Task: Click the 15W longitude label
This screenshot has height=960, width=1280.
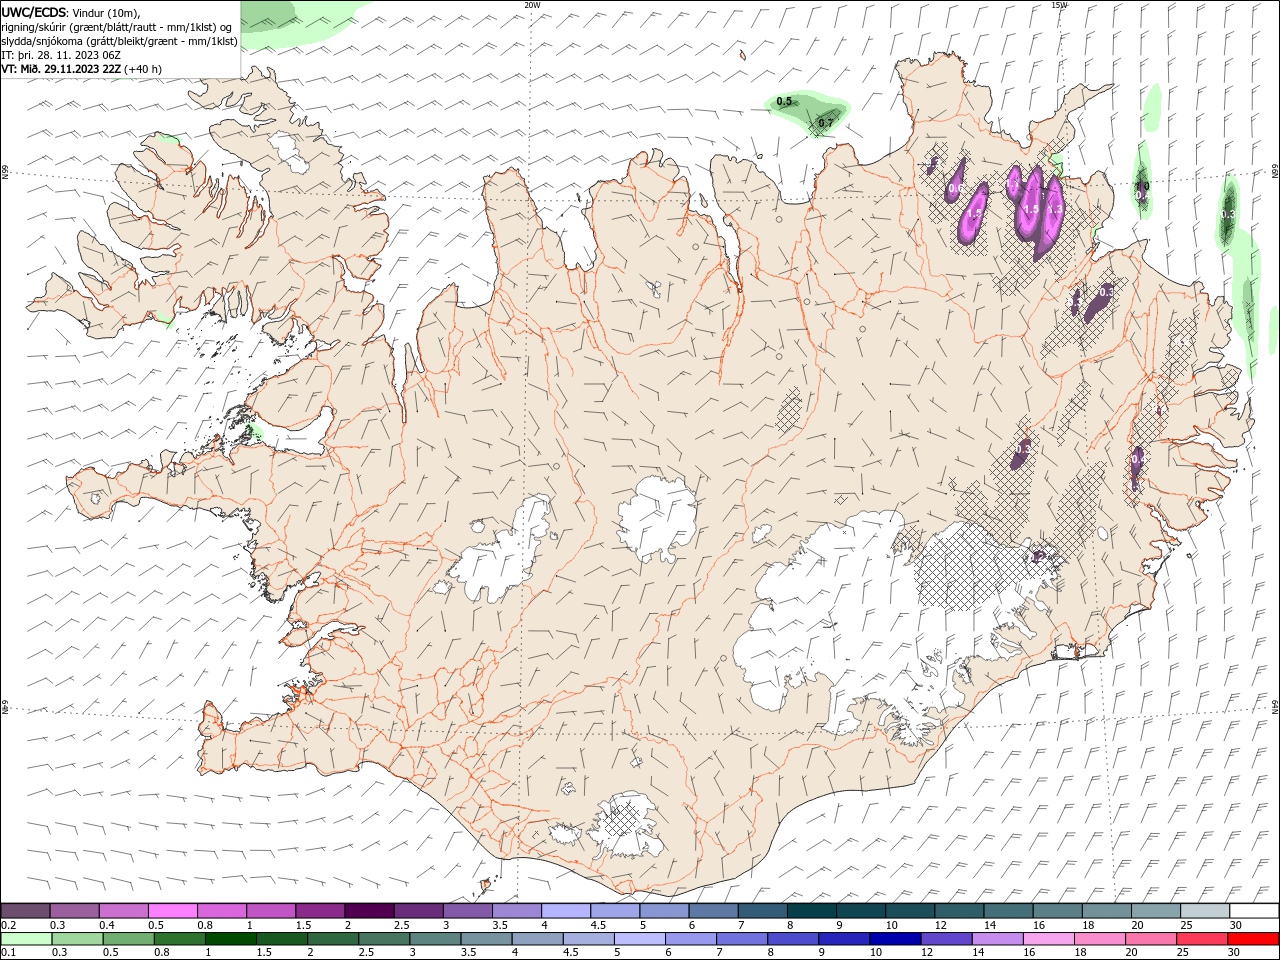Action: 1059,5
